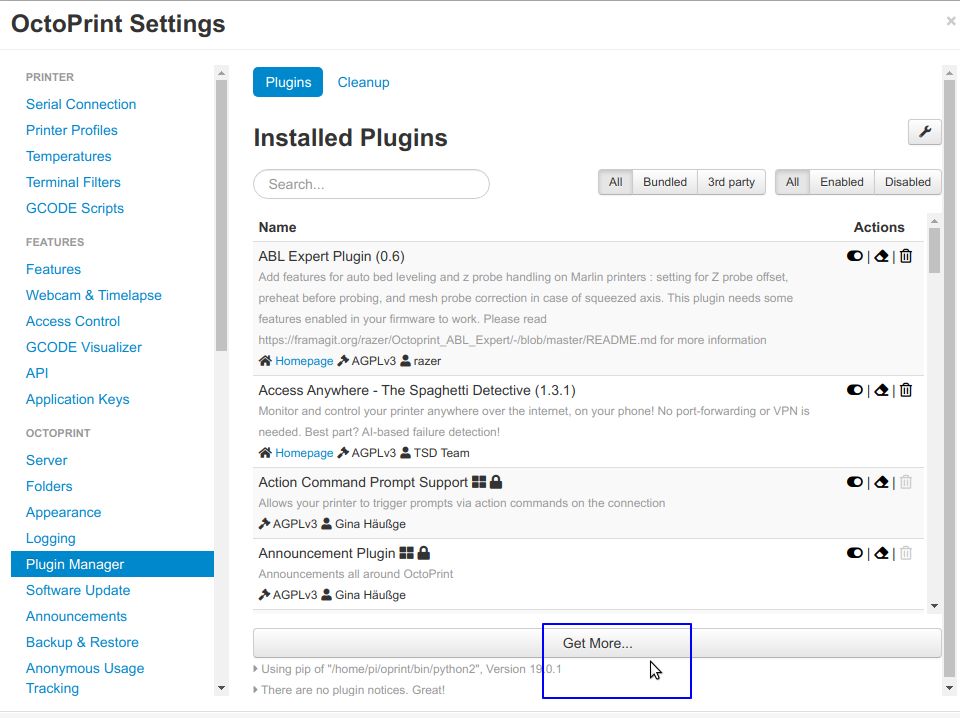Switch to the Cleanup tab
The width and height of the screenshot is (960, 718).
363,82
